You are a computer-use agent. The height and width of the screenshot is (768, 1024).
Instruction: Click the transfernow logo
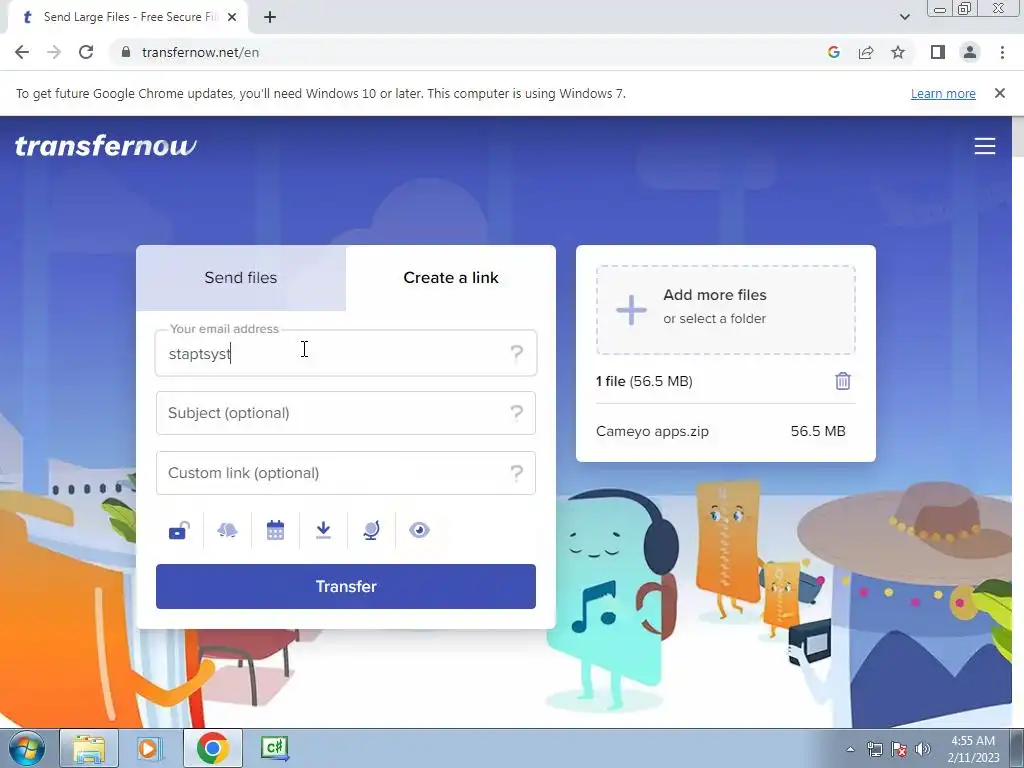point(105,146)
